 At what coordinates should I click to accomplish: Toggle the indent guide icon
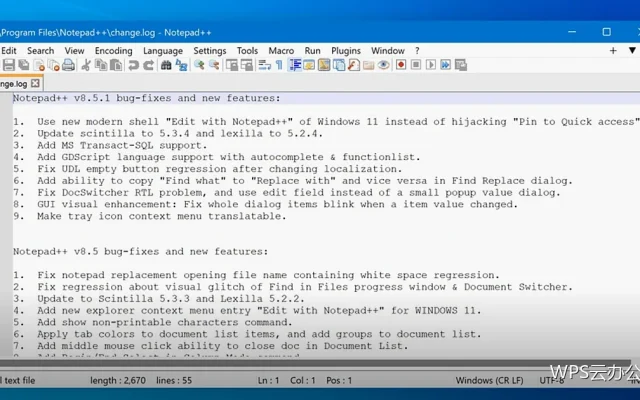295,65
